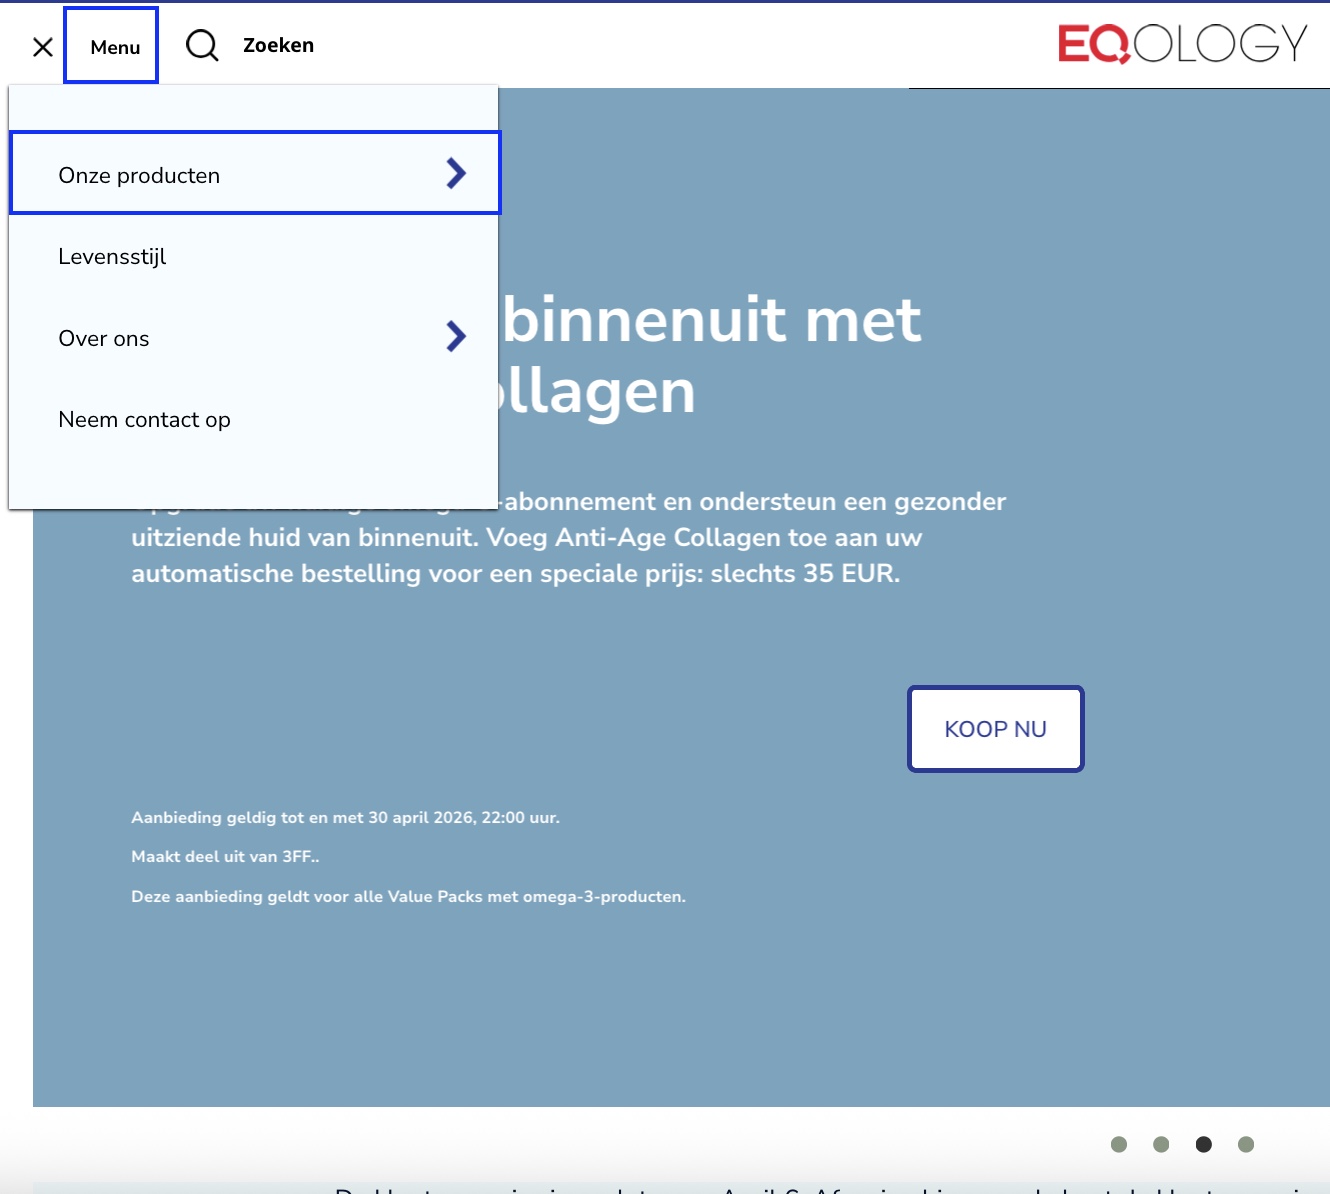Click the 'binnenuit met' banner heading
The height and width of the screenshot is (1194, 1330).
pyautogui.click(x=712, y=319)
